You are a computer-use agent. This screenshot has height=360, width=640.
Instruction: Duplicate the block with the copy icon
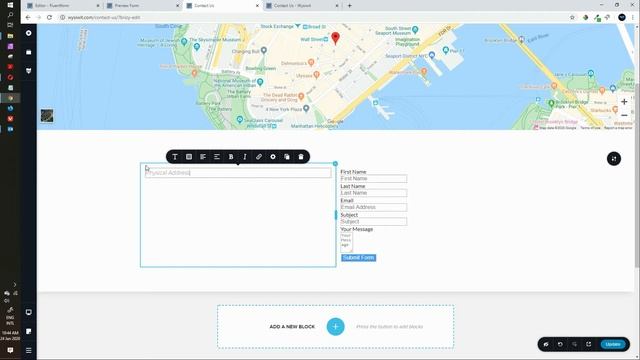(x=287, y=157)
